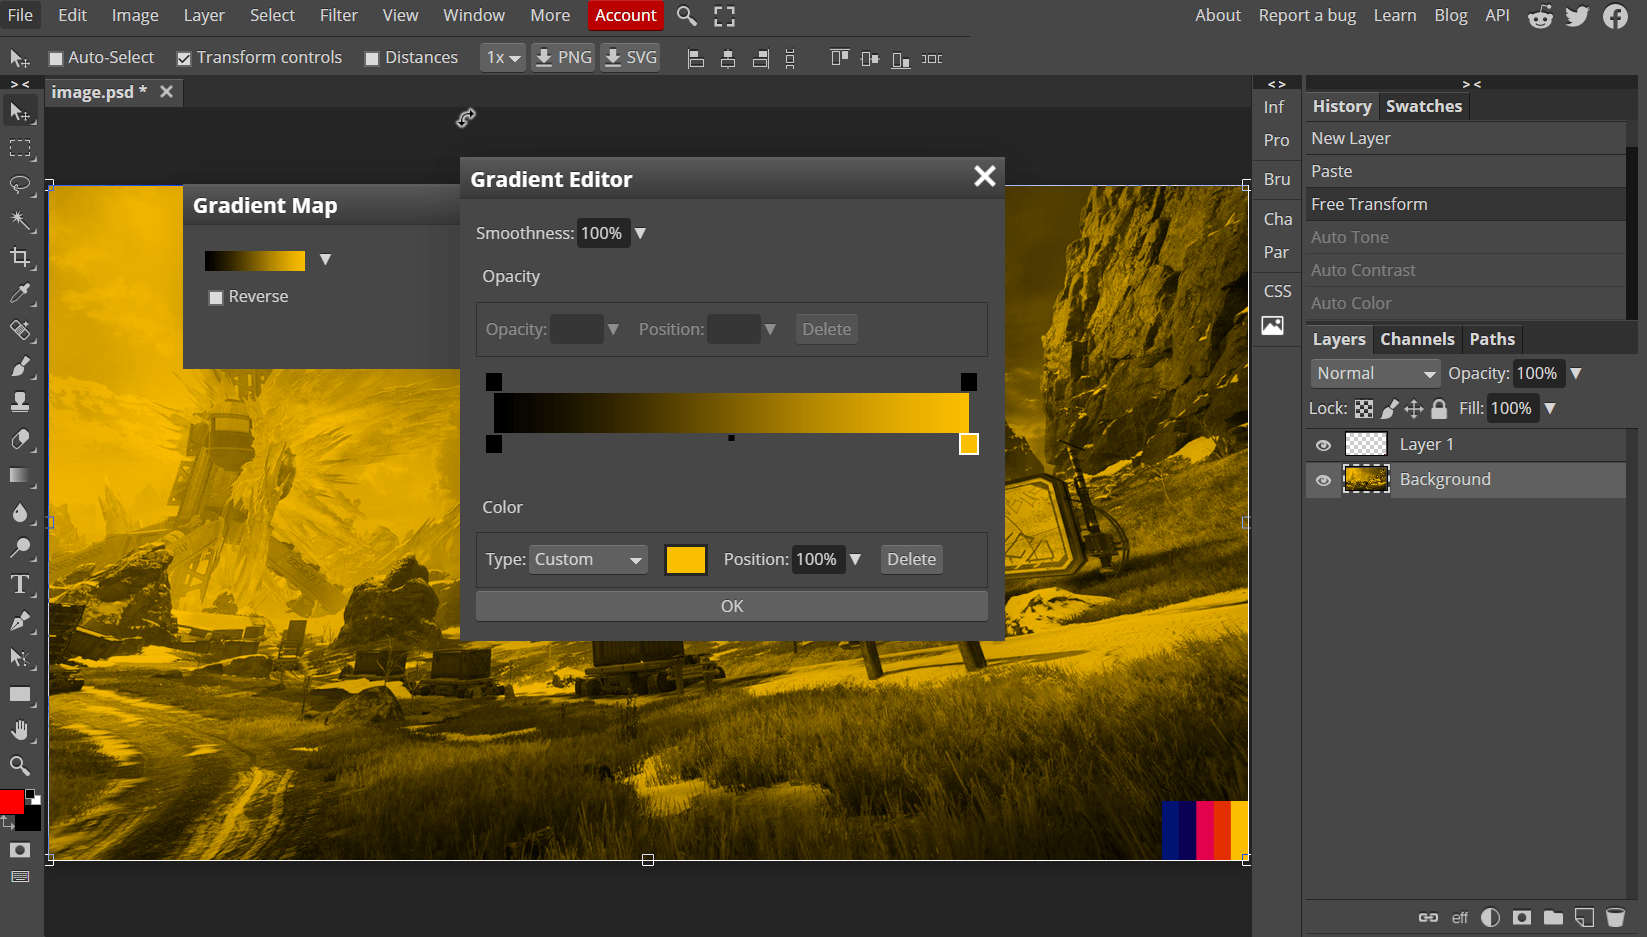
Task: Open the gradient preset dropdown in Gradient Map
Action: (x=325, y=259)
